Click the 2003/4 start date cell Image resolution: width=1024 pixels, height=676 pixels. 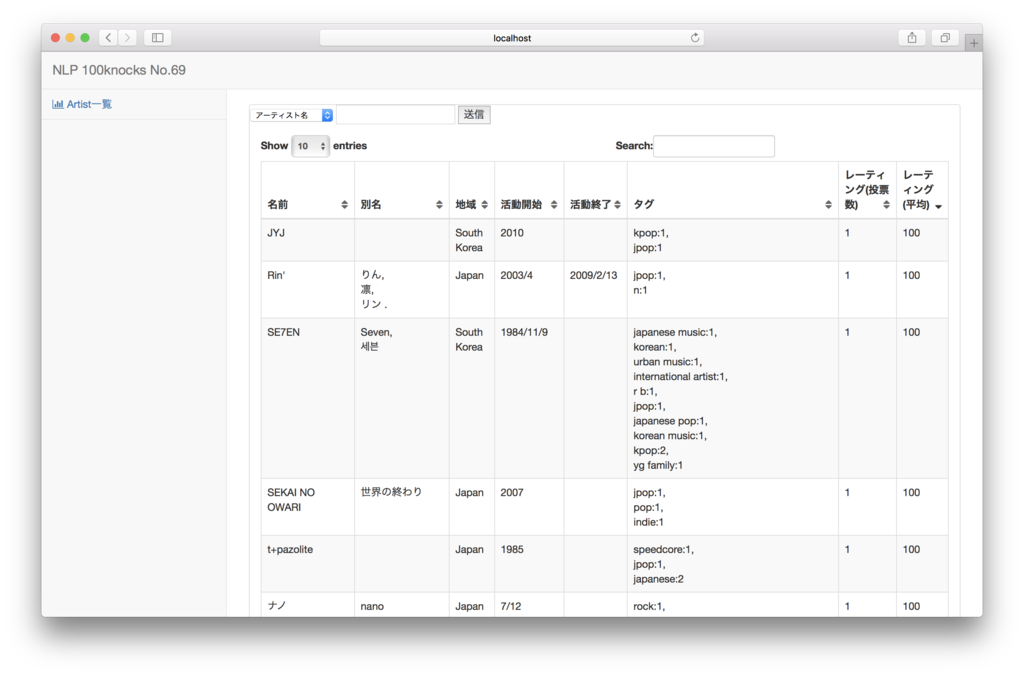click(529, 290)
